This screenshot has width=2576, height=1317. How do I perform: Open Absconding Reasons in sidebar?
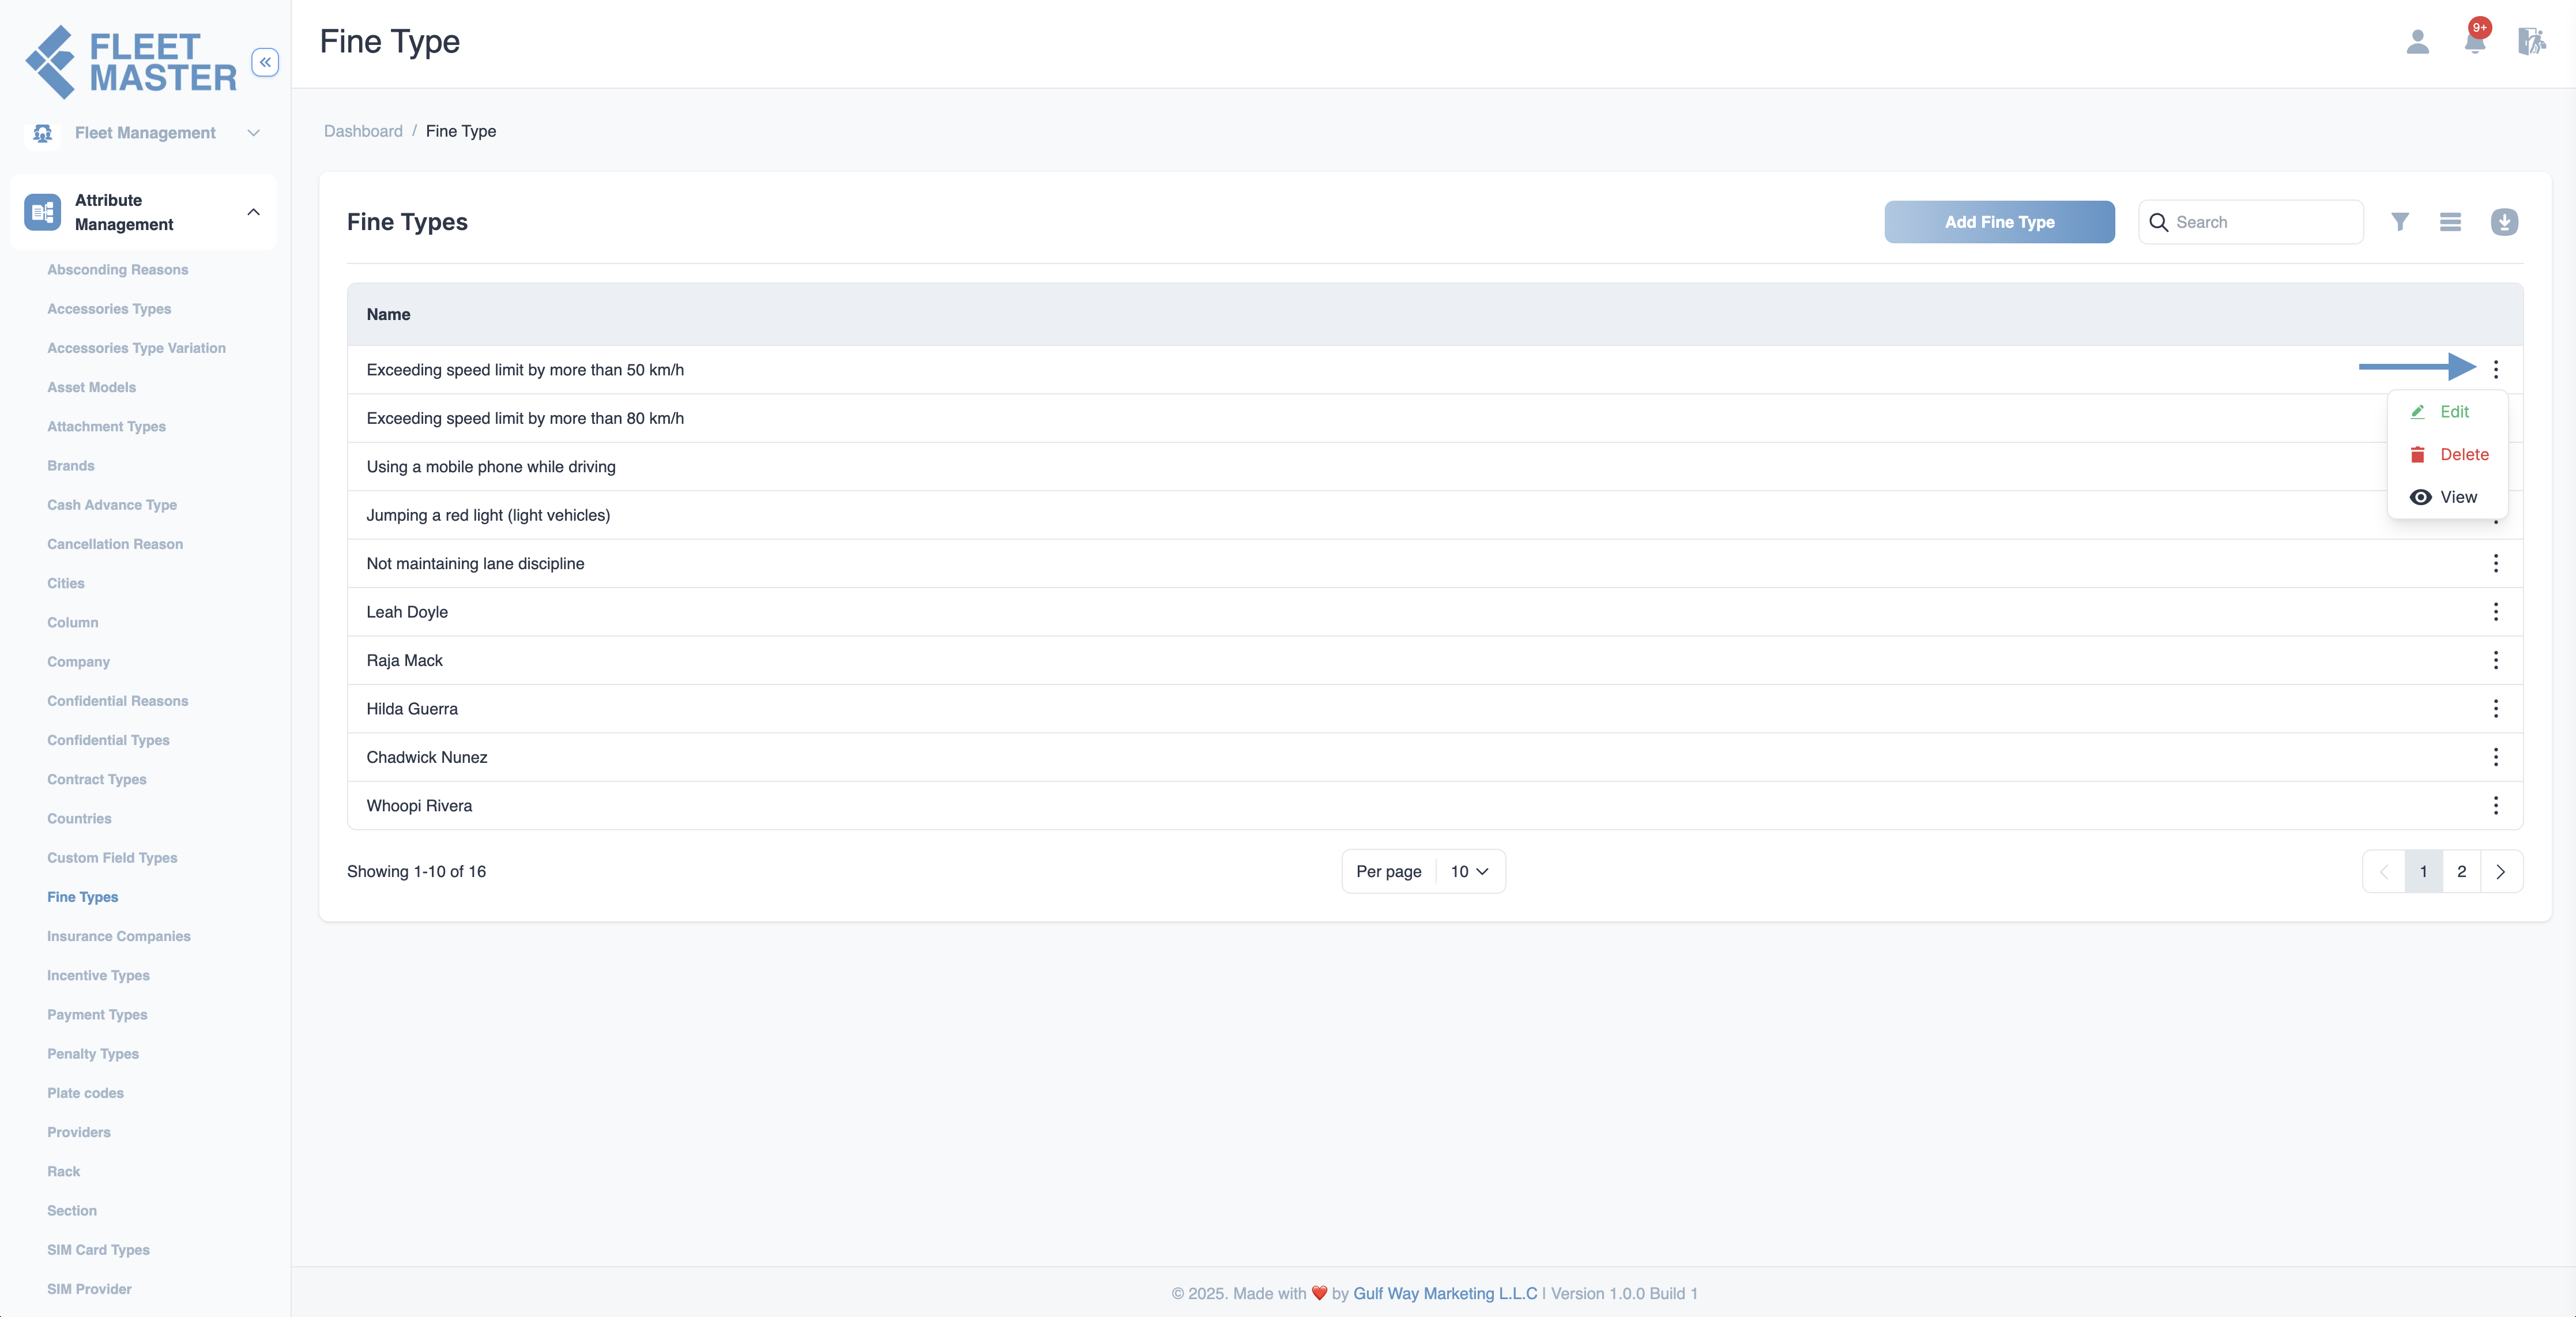pyautogui.click(x=118, y=270)
